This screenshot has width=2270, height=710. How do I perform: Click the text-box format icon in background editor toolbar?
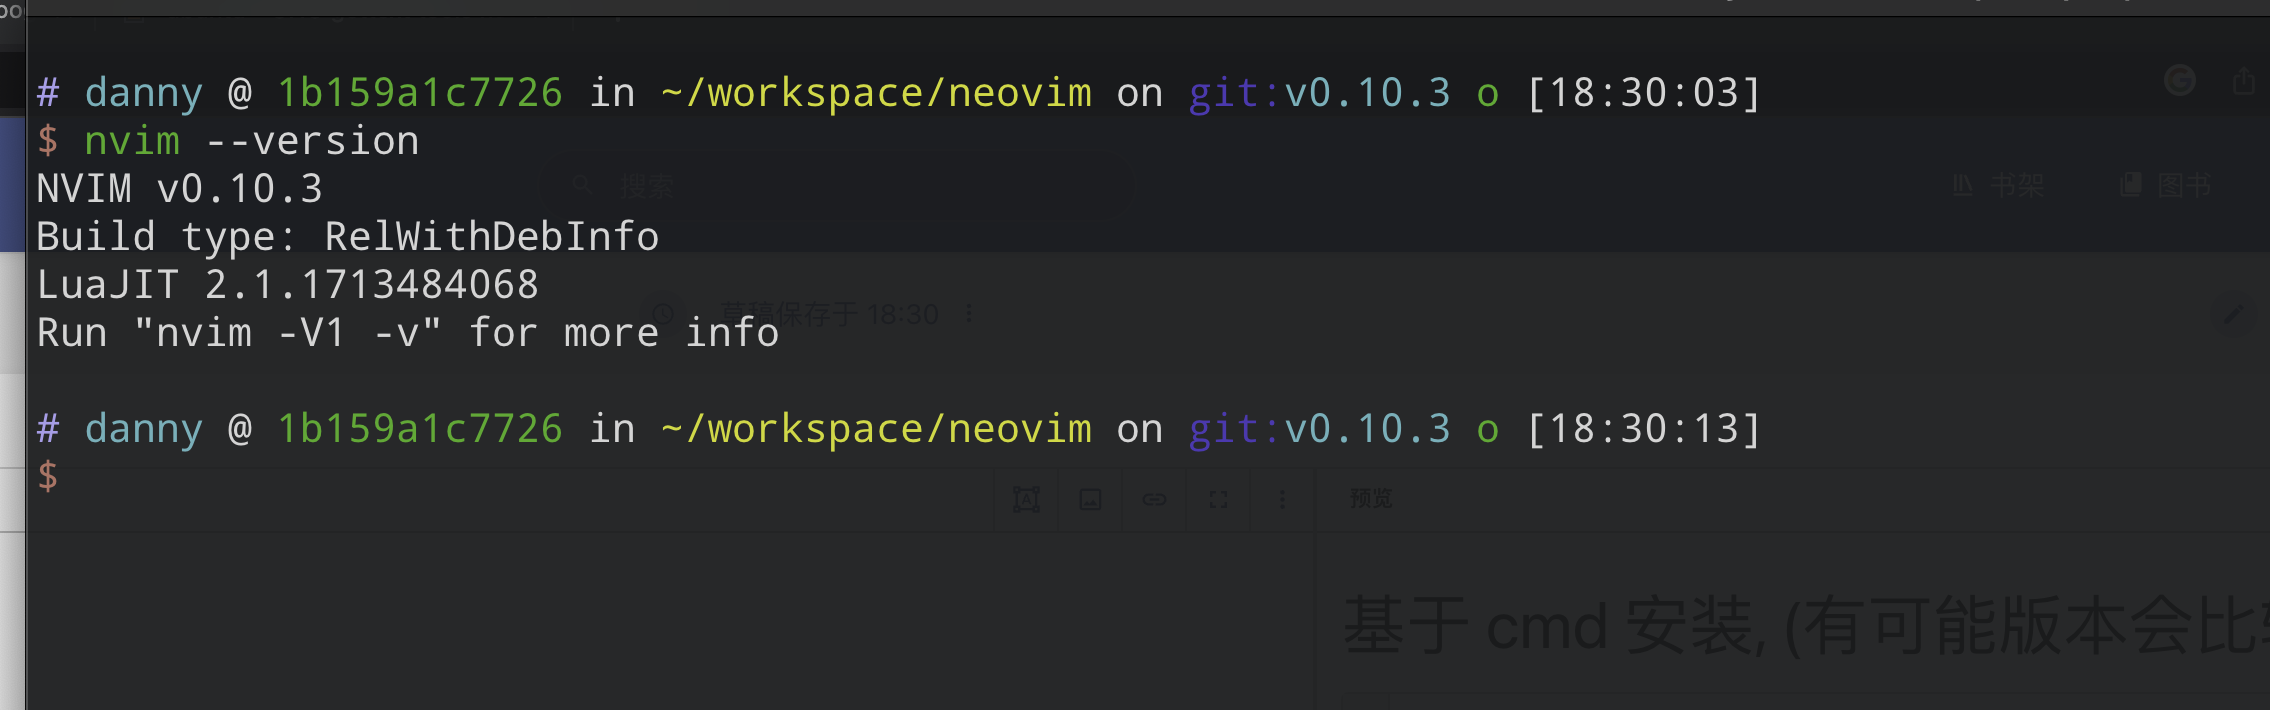pyautogui.click(x=1026, y=499)
